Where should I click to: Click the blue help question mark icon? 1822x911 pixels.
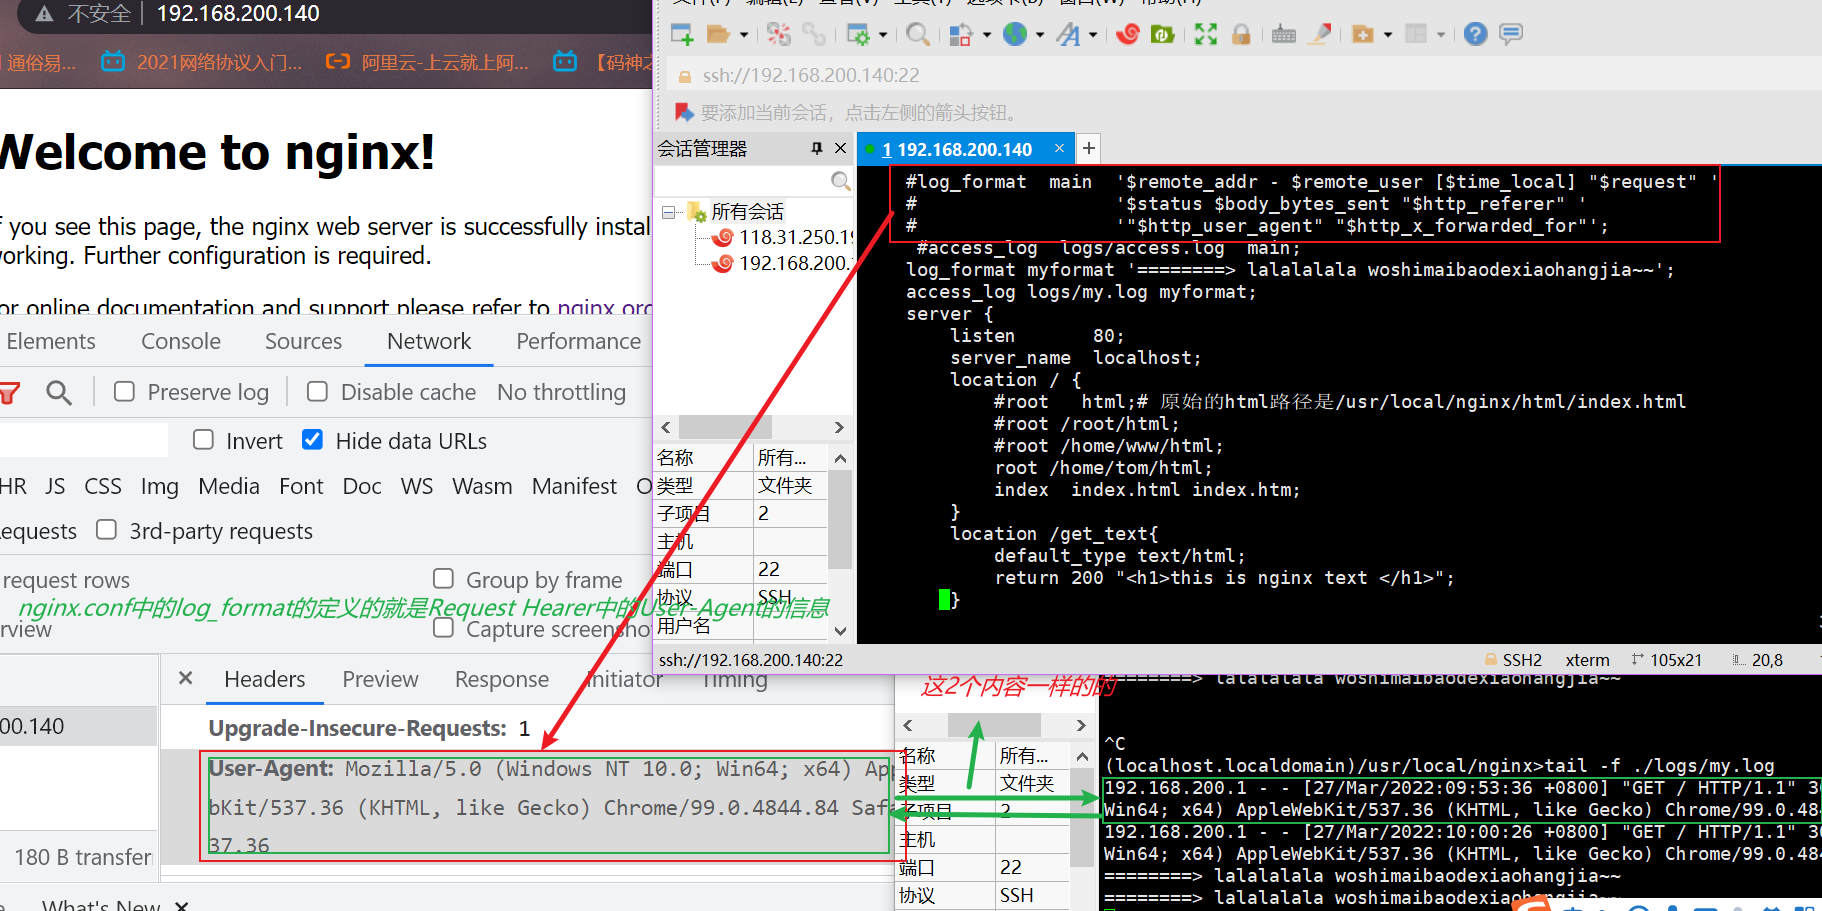(1475, 35)
